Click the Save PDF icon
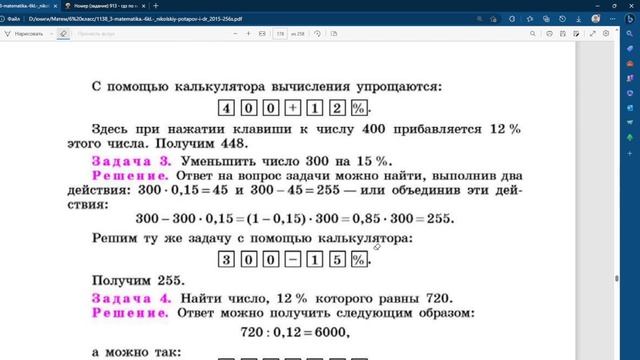Image resolution: width=640 pixels, height=360 pixels. [563, 34]
